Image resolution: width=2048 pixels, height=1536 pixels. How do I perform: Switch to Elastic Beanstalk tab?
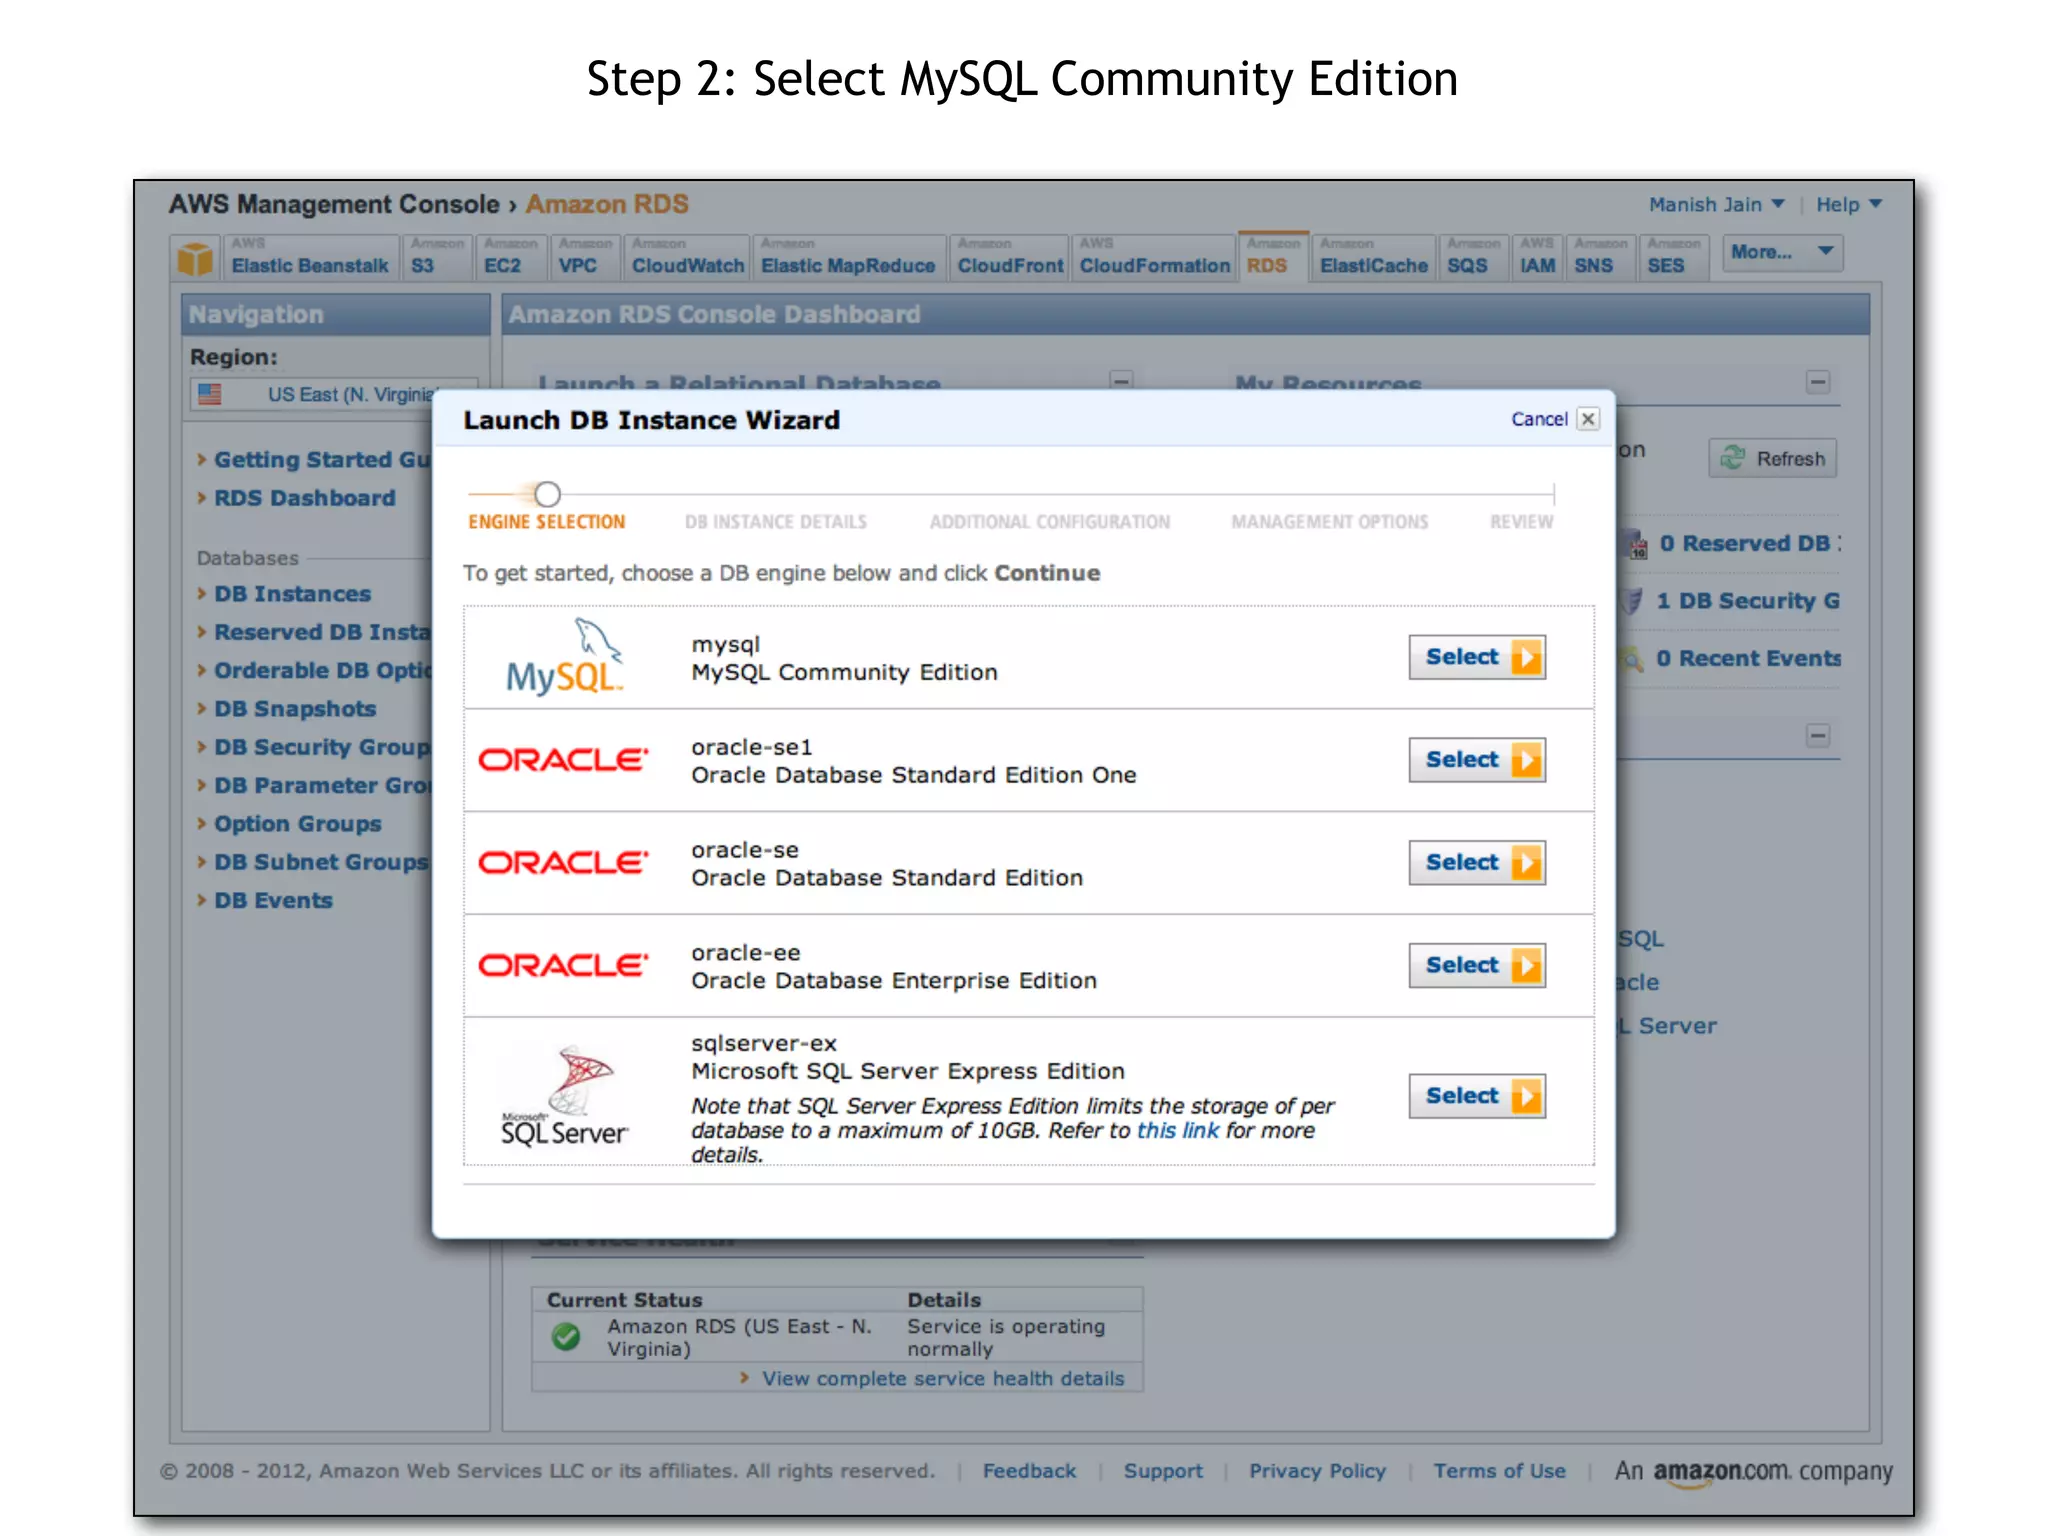pos(310,259)
